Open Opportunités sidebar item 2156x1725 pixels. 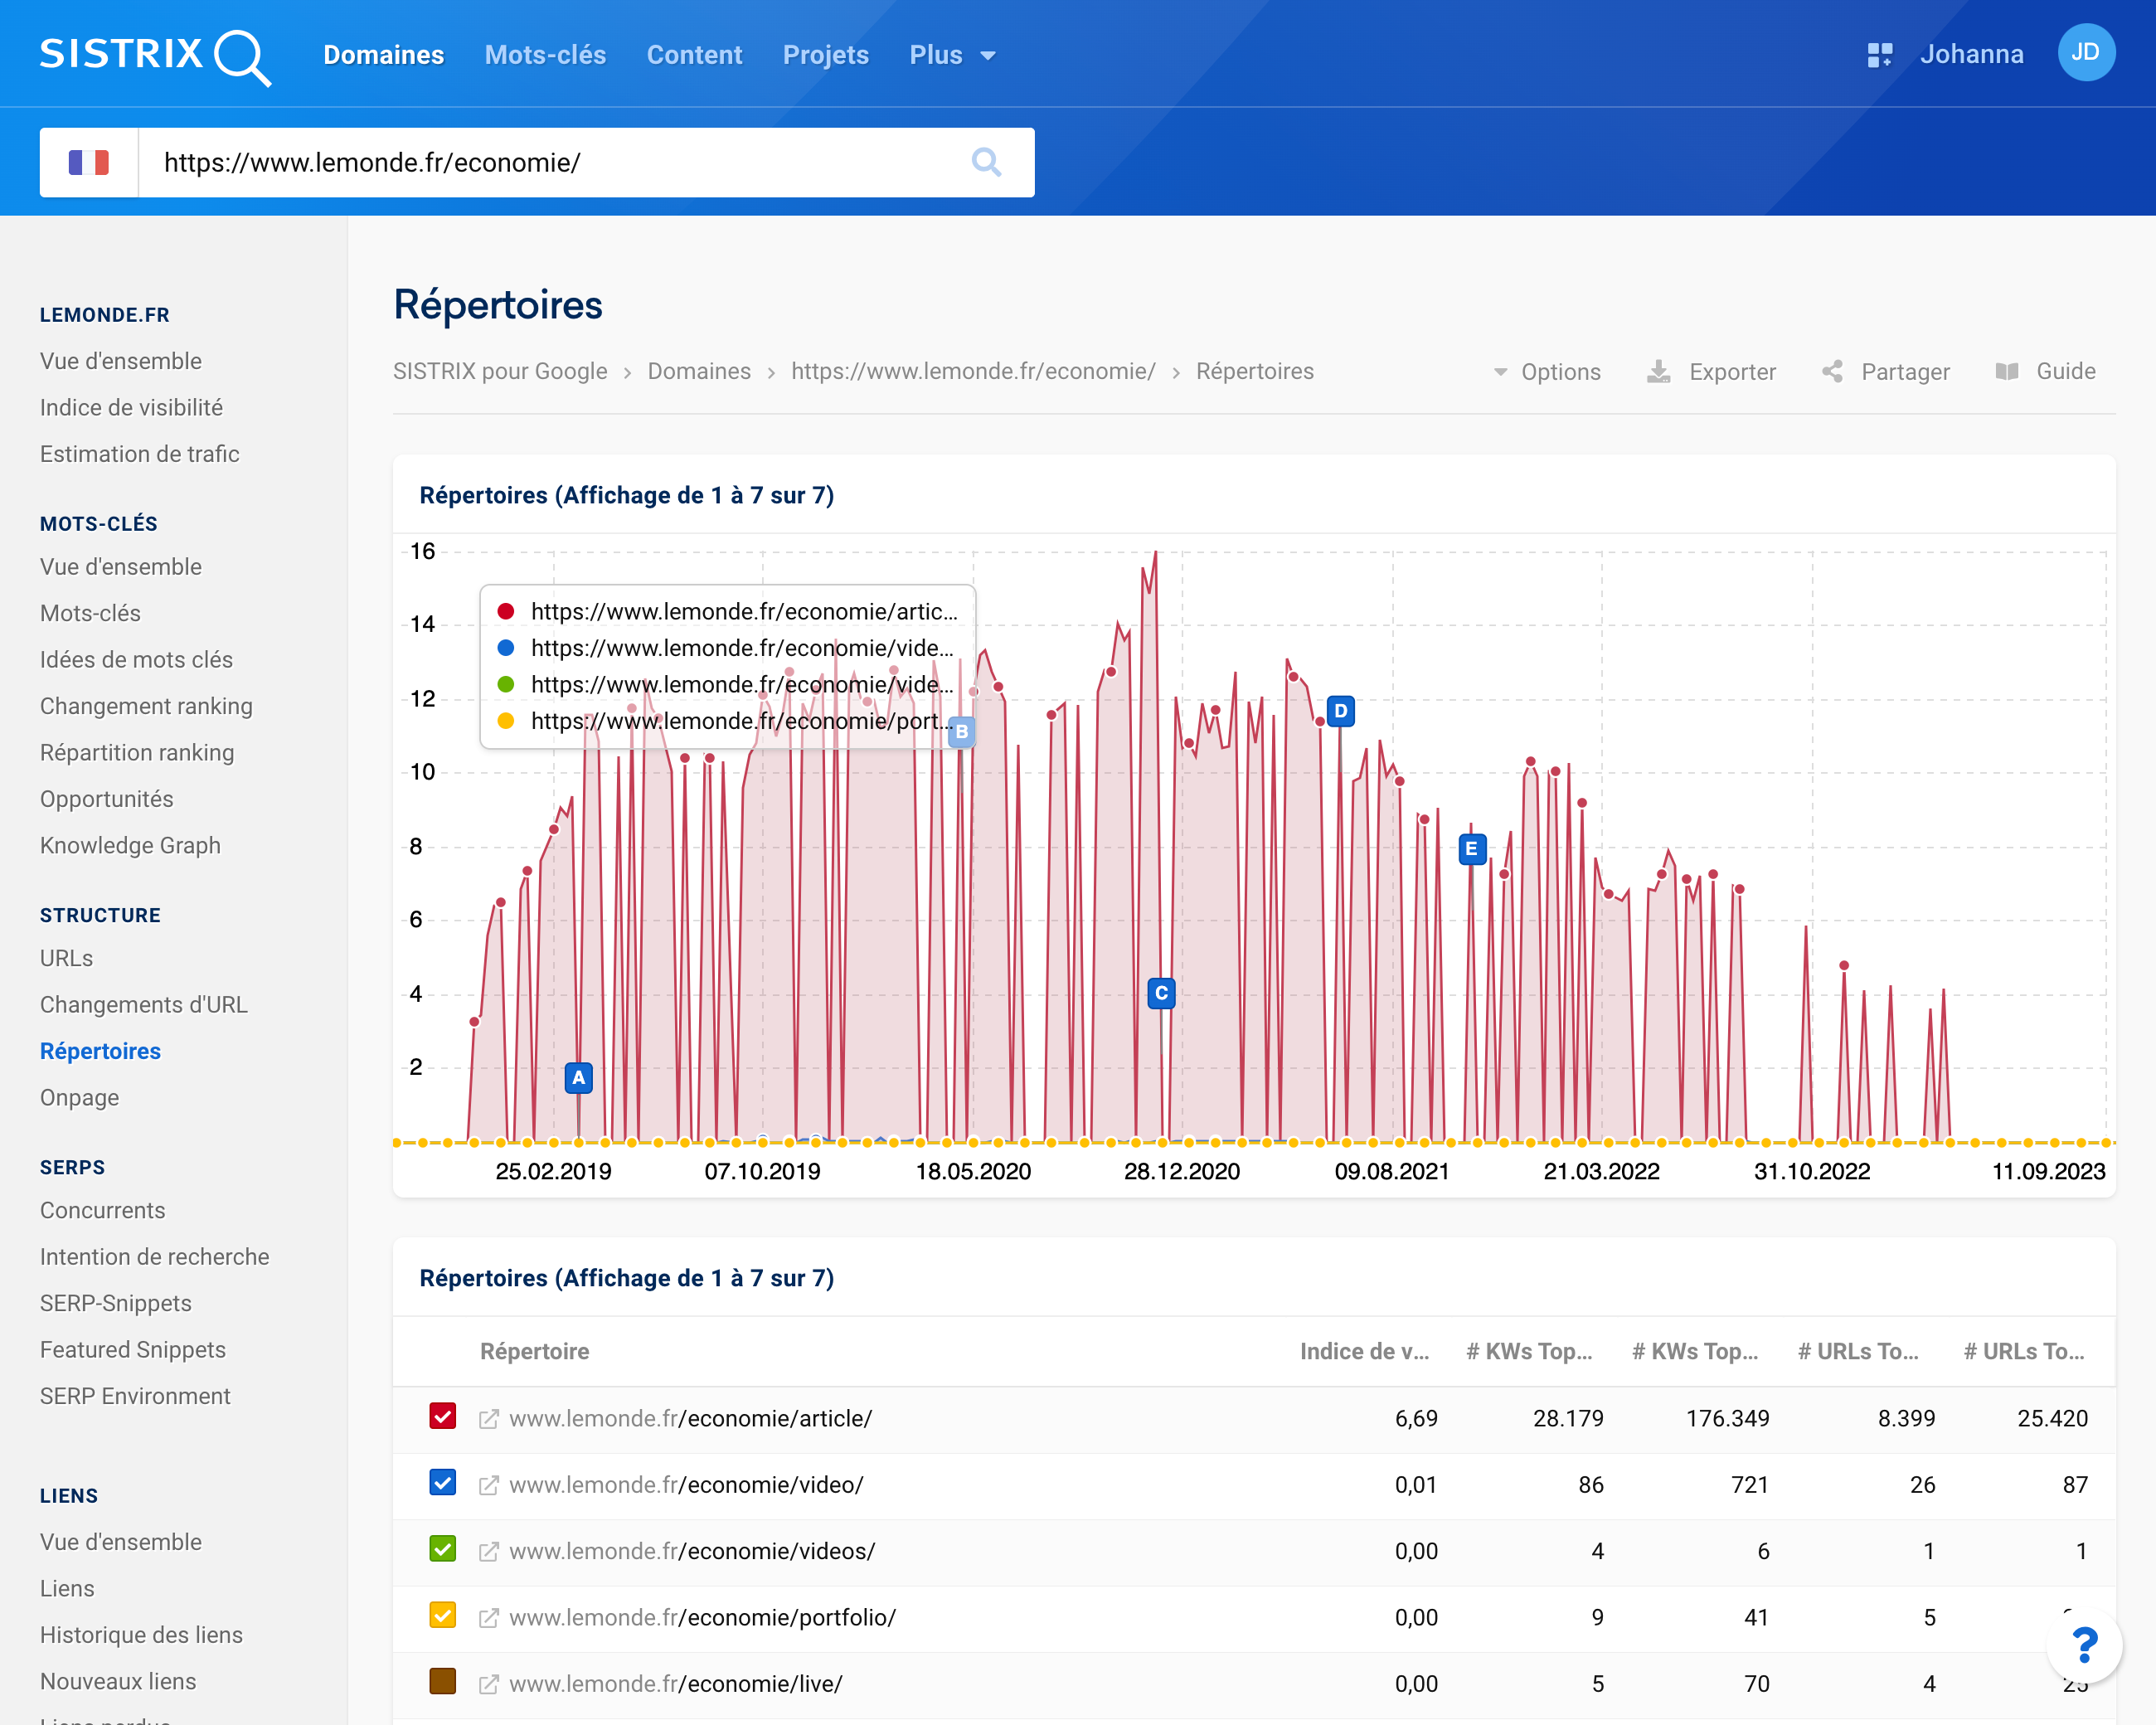pyautogui.click(x=106, y=799)
